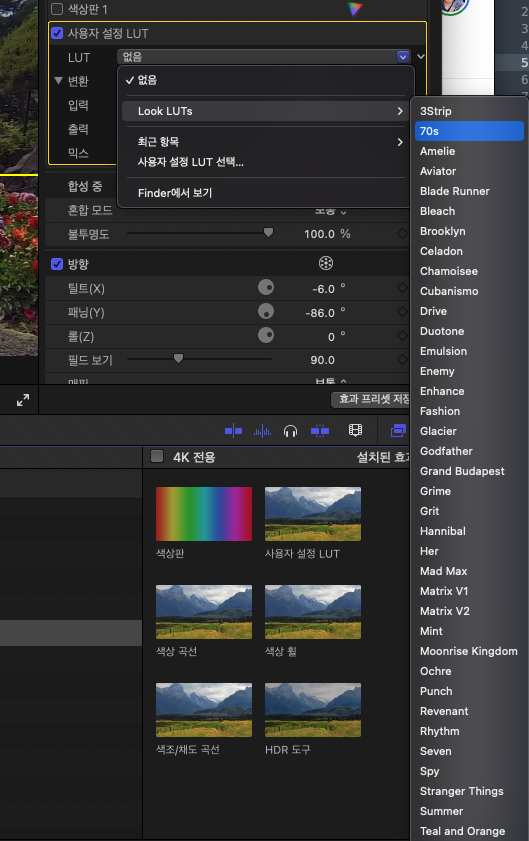Add keyframe for 불투명도 diamond

[x=402, y=233]
